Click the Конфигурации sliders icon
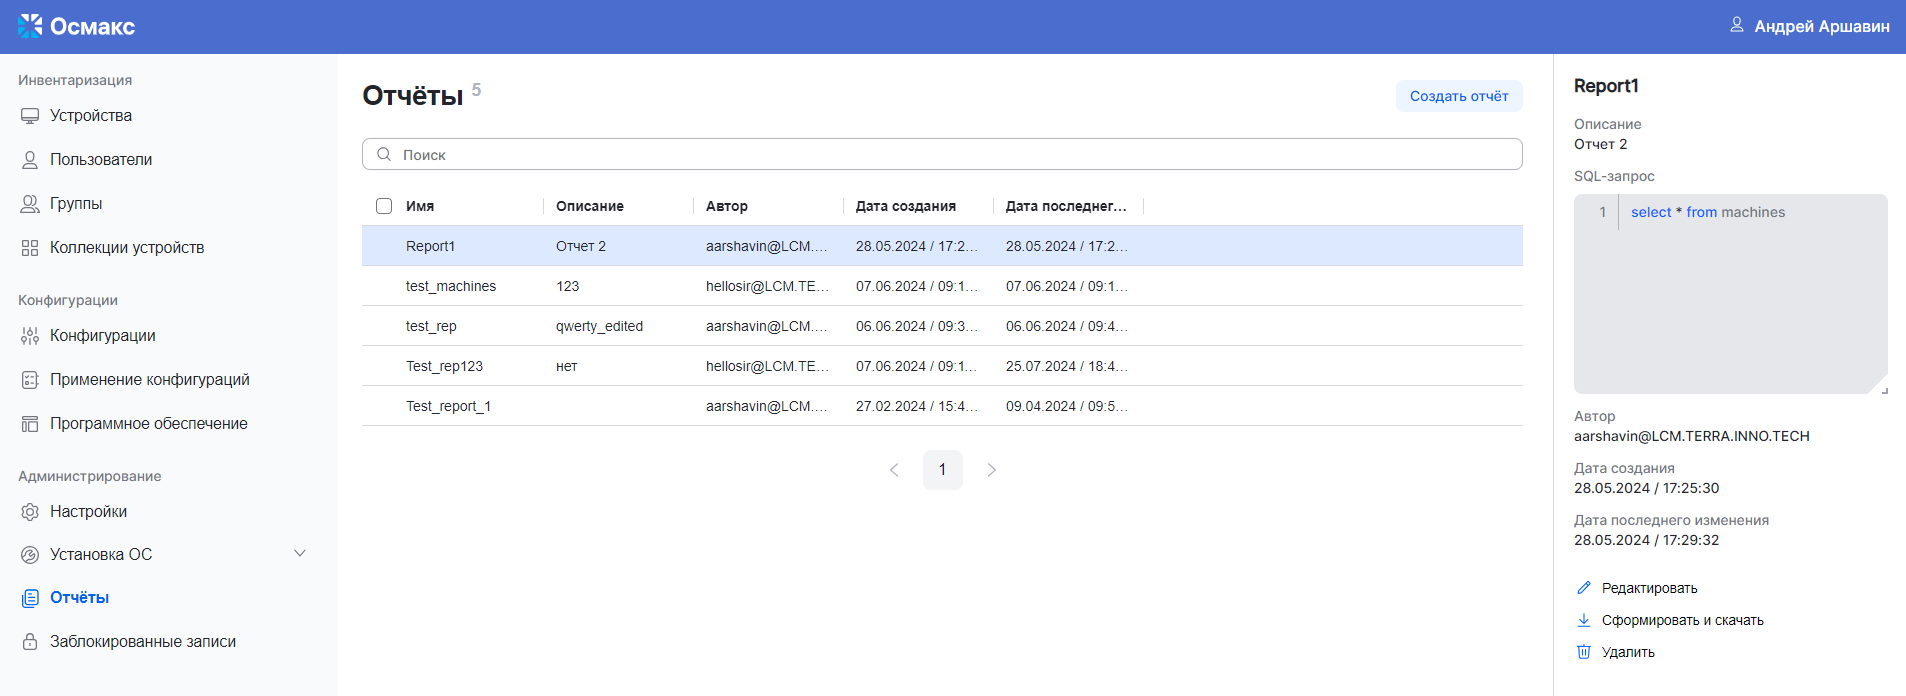 [x=30, y=336]
